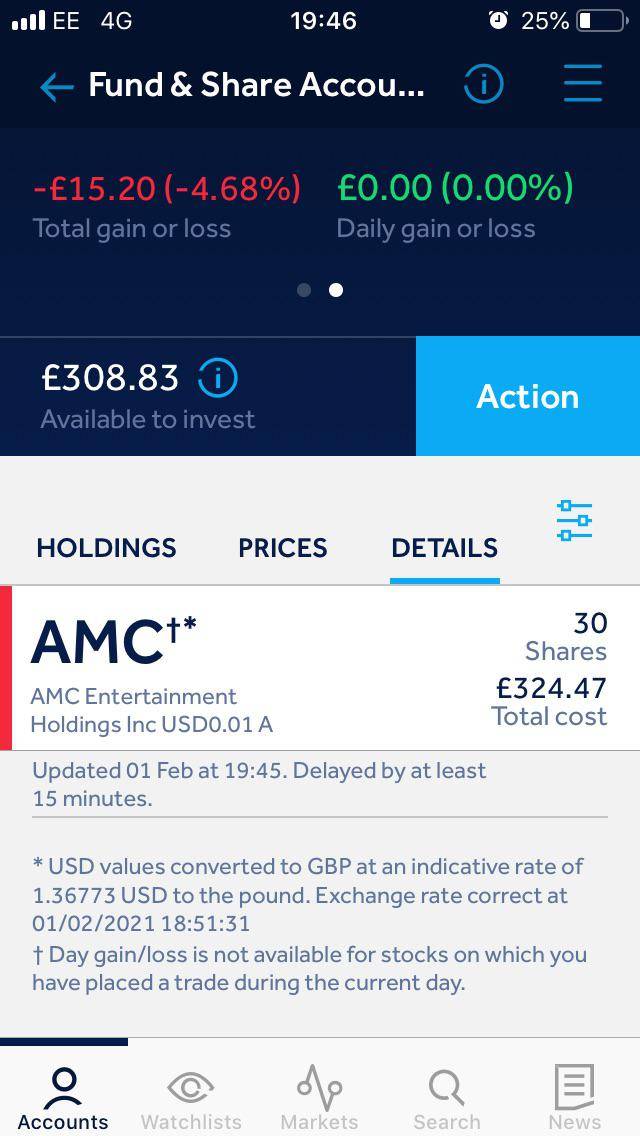Screen dimensions: 640x1136
Task: Tap the daily gain or loss figure
Action: 455,188
